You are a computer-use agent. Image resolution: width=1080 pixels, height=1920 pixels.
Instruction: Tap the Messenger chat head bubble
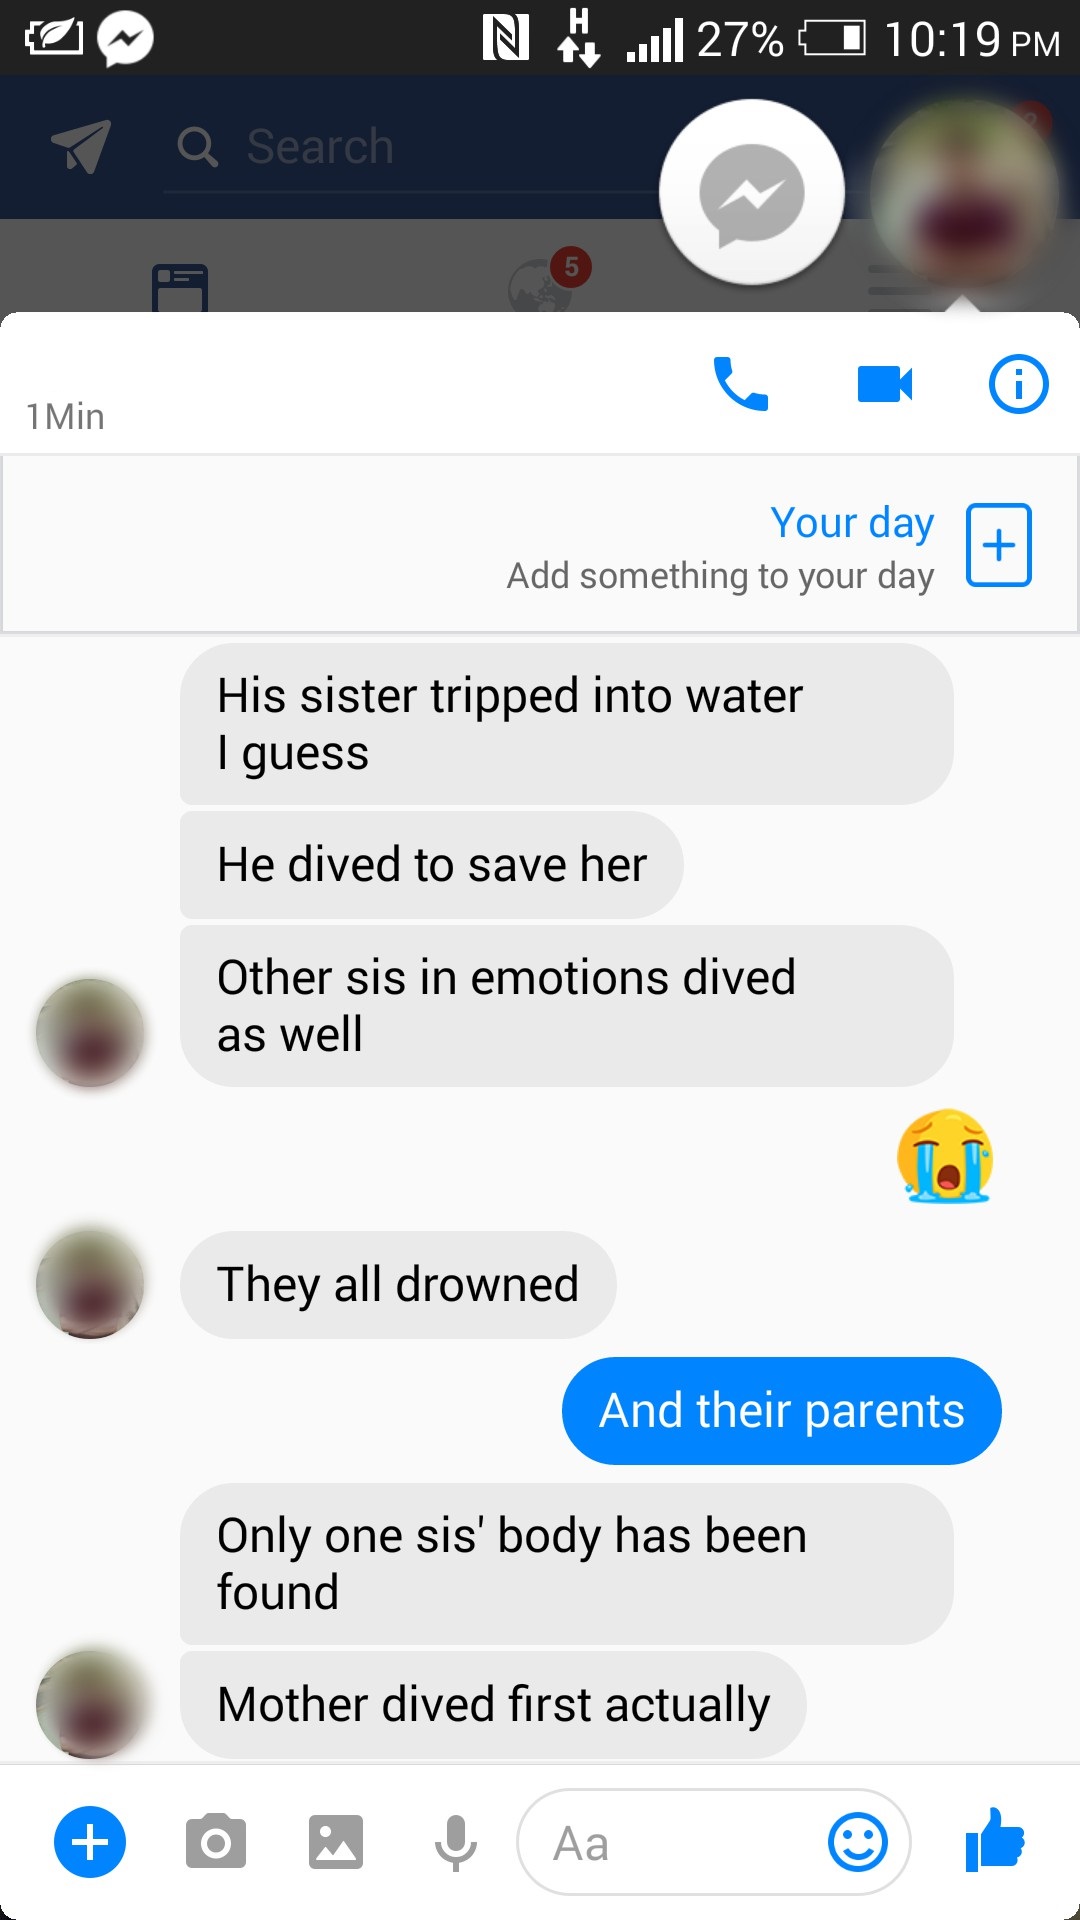[x=752, y=193]
